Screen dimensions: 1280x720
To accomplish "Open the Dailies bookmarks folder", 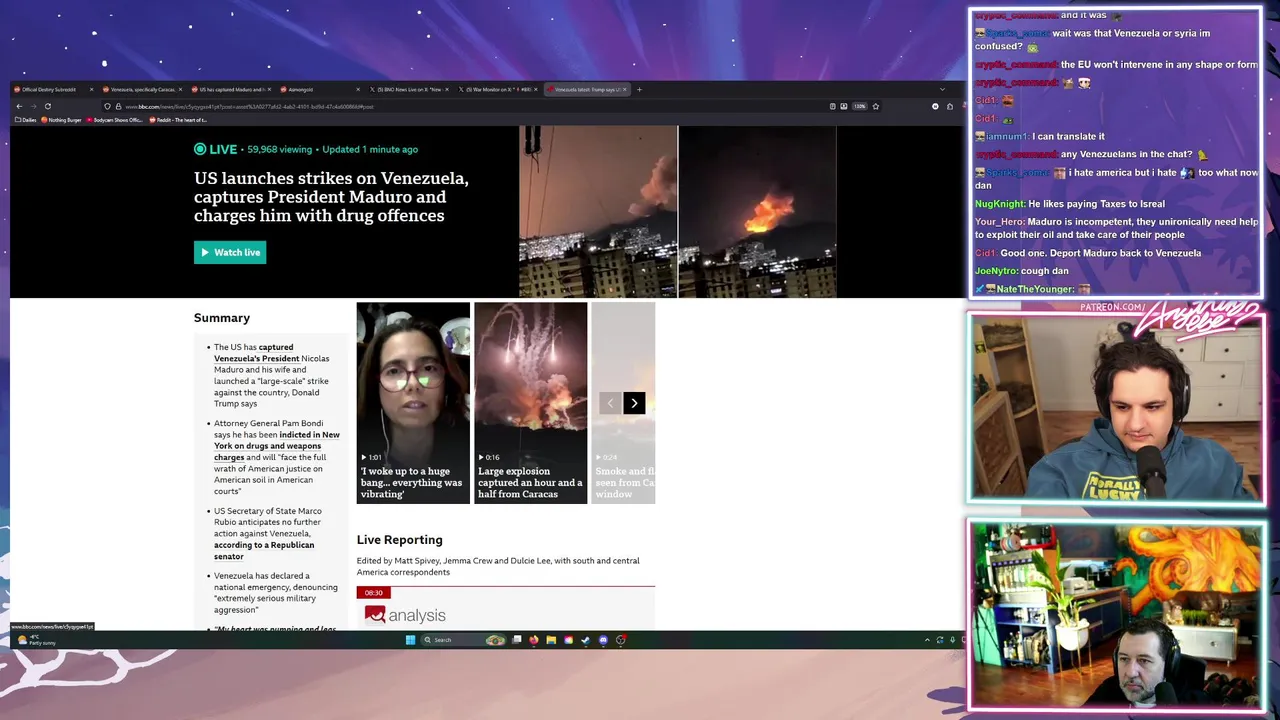I will [x=25, y=120].
